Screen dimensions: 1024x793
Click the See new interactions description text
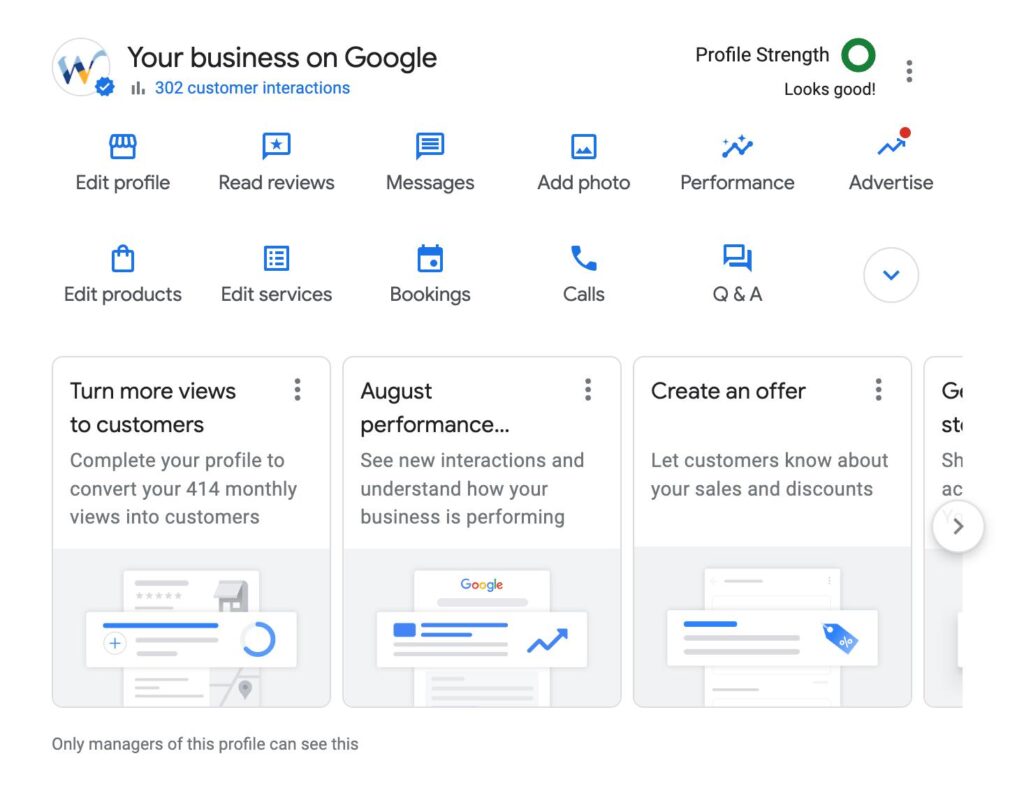[472, 489]
